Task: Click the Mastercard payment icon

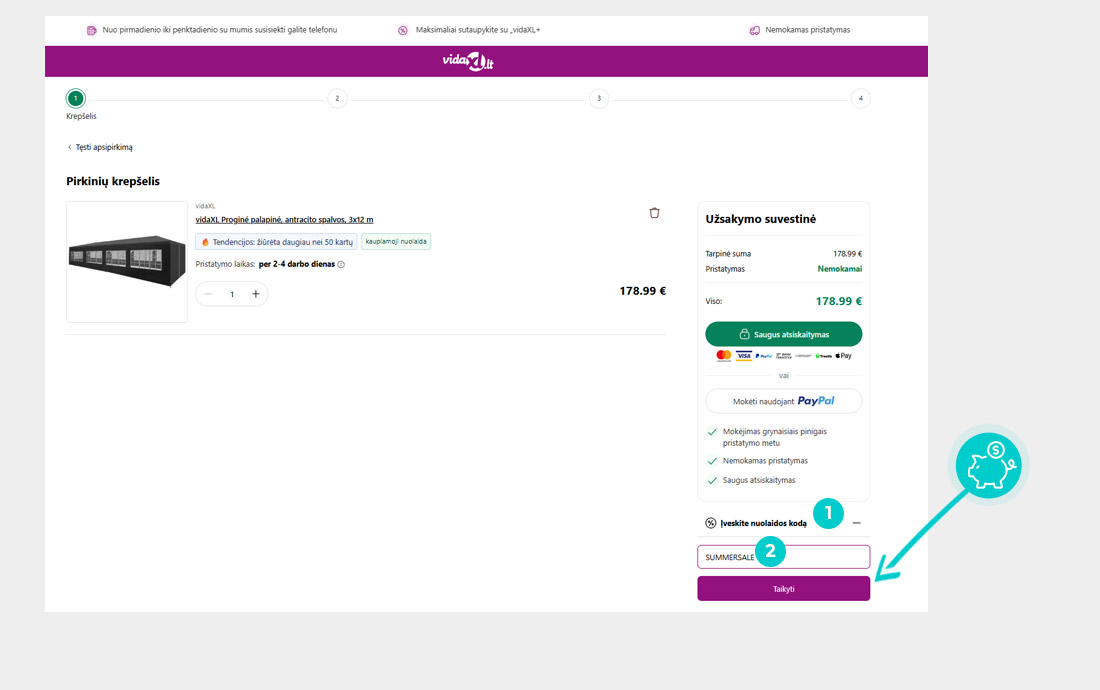Action: [x=724, y=356]
